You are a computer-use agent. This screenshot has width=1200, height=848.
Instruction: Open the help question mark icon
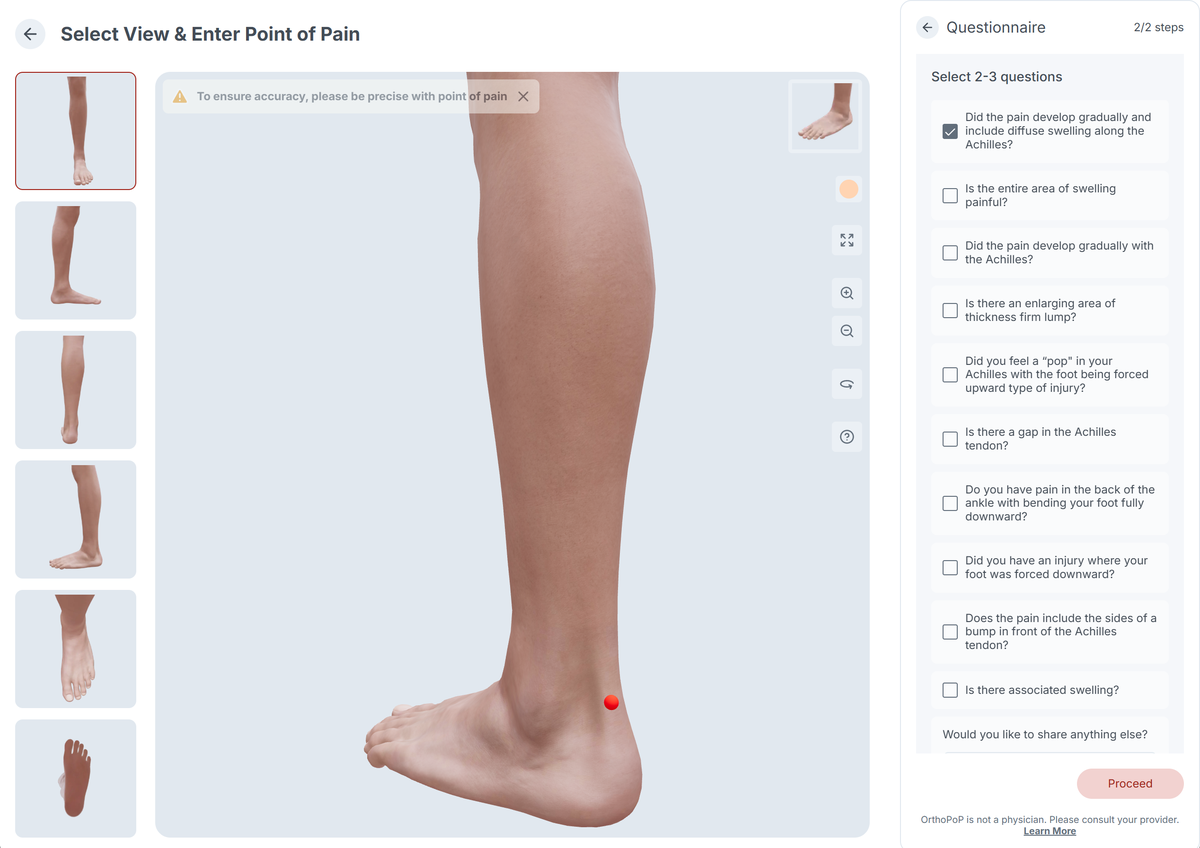[847, 437]
